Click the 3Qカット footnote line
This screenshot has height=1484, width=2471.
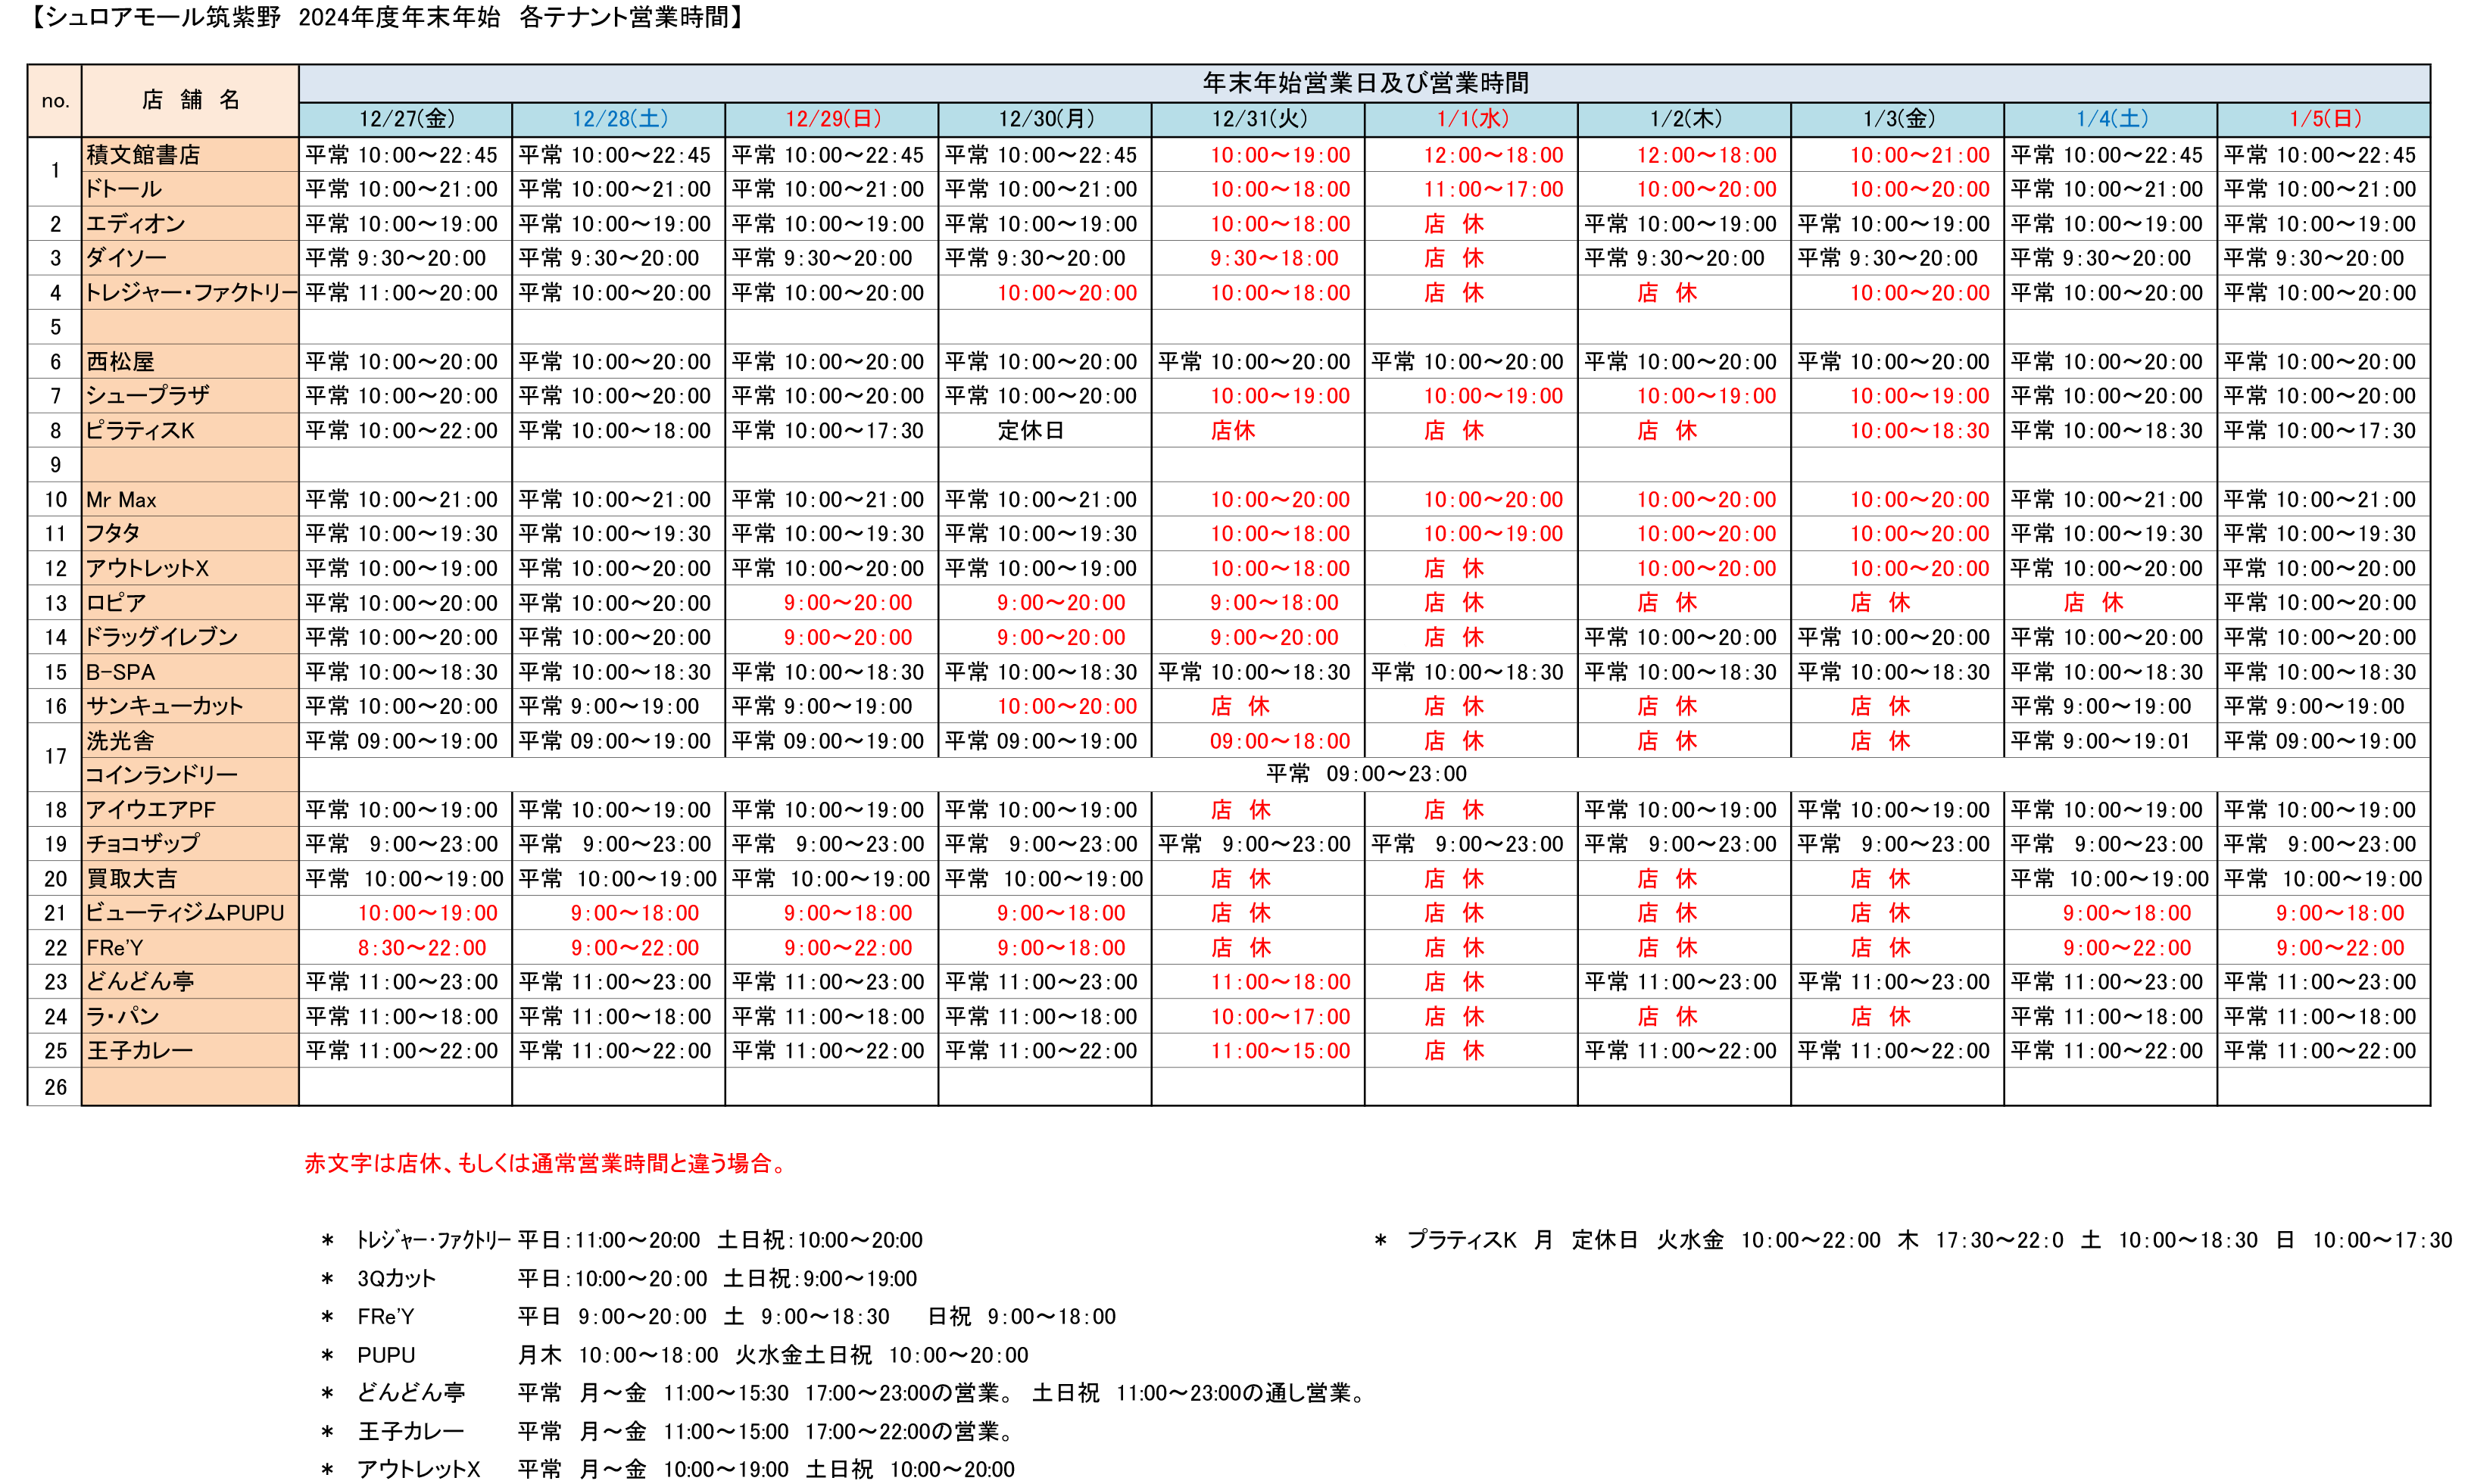pyautogui.click(x=618, y=1279)
